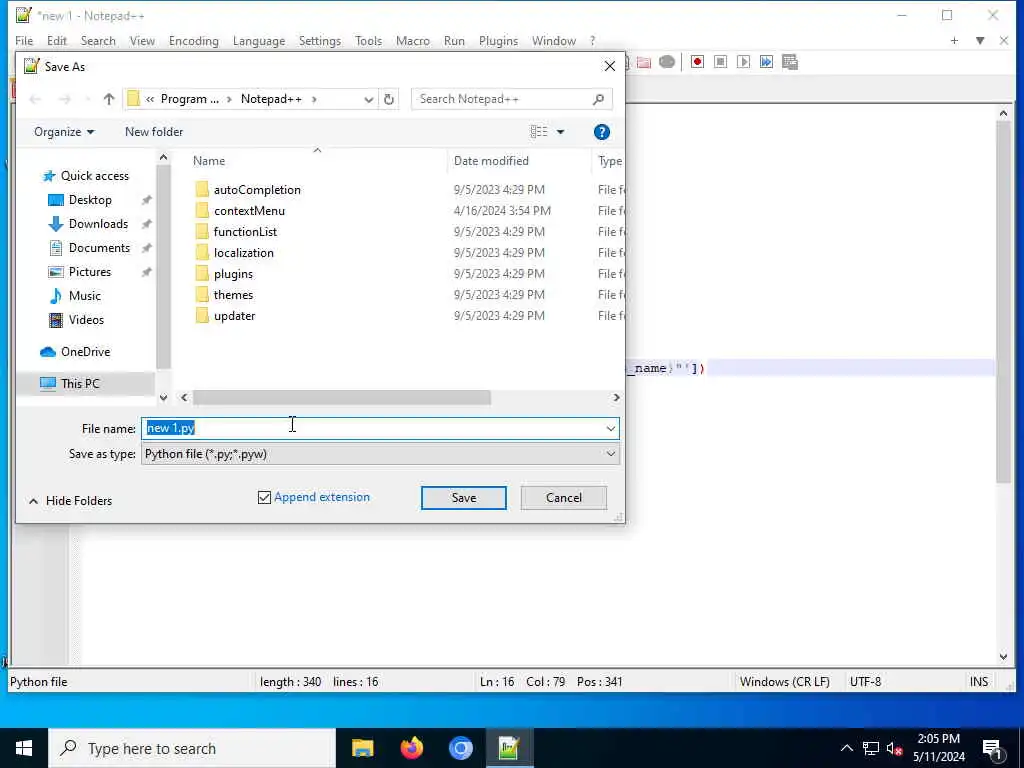This screenshot has height=768, width=1024.
Task: Open the Macro menu
Action: 413,40
